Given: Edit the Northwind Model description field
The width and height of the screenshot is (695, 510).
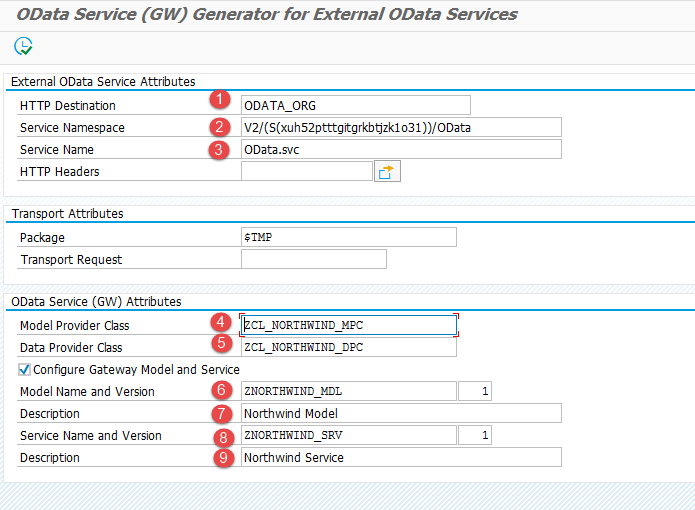Looking at the screenshot, I should [400, 413].
